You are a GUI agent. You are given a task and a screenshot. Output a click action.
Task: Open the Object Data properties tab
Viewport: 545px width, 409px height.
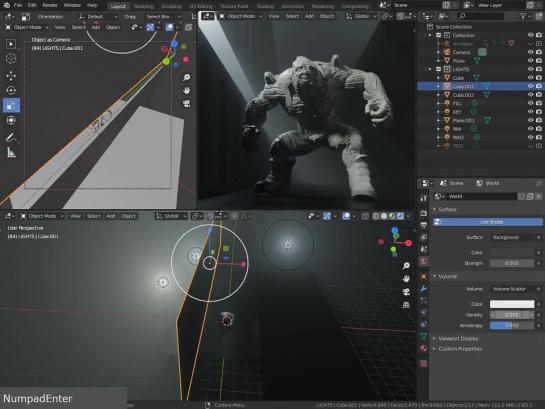pos(423,336)
